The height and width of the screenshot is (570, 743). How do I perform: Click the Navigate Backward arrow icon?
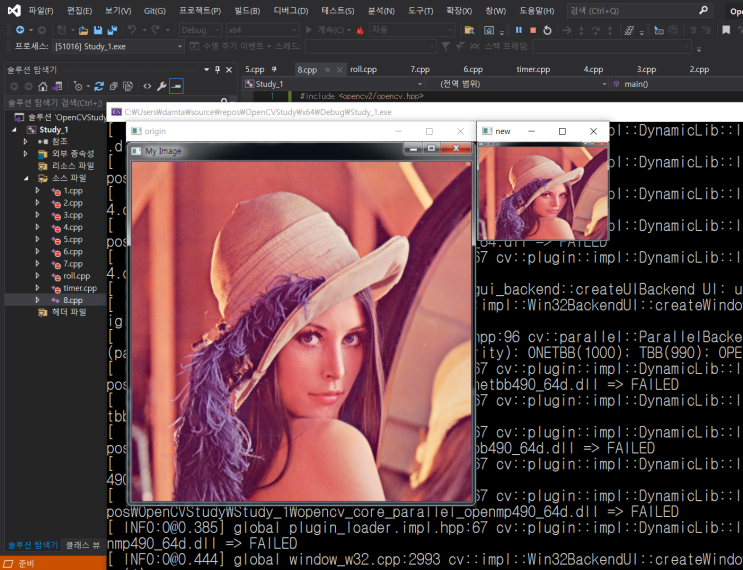20,30
